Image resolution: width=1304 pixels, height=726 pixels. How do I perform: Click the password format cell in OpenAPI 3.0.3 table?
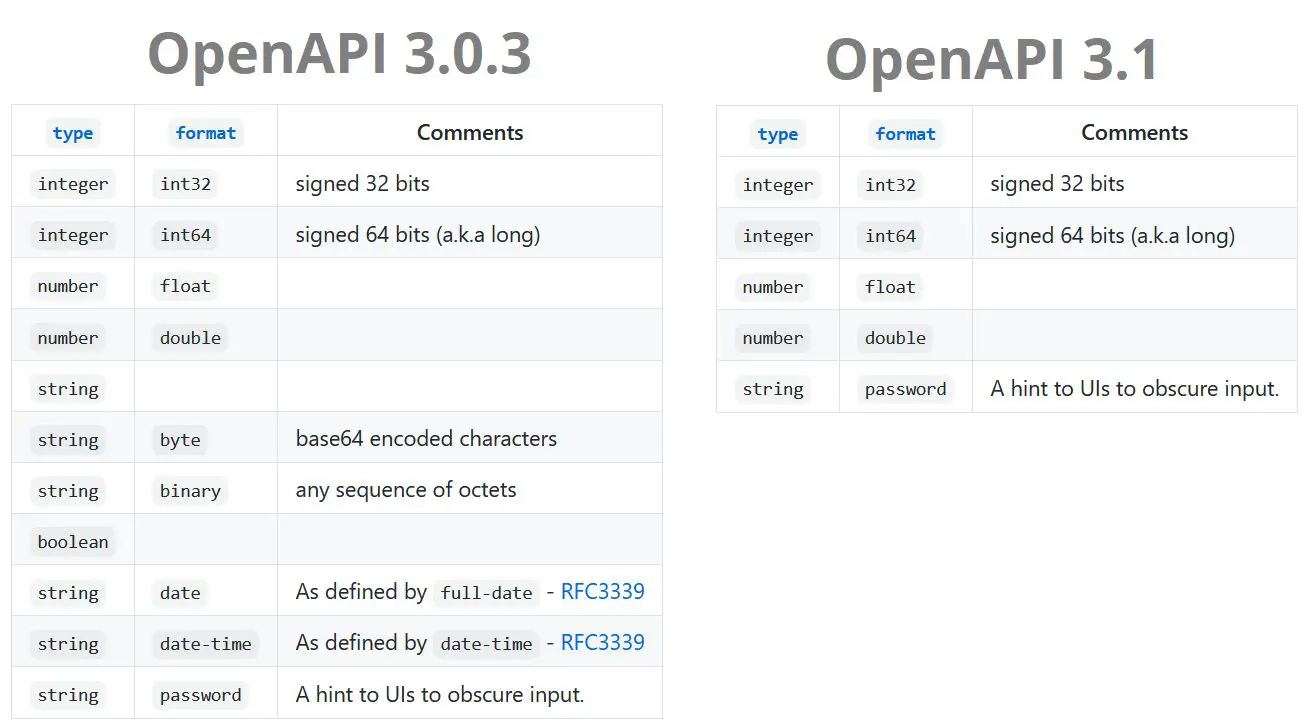click(200, 695)
